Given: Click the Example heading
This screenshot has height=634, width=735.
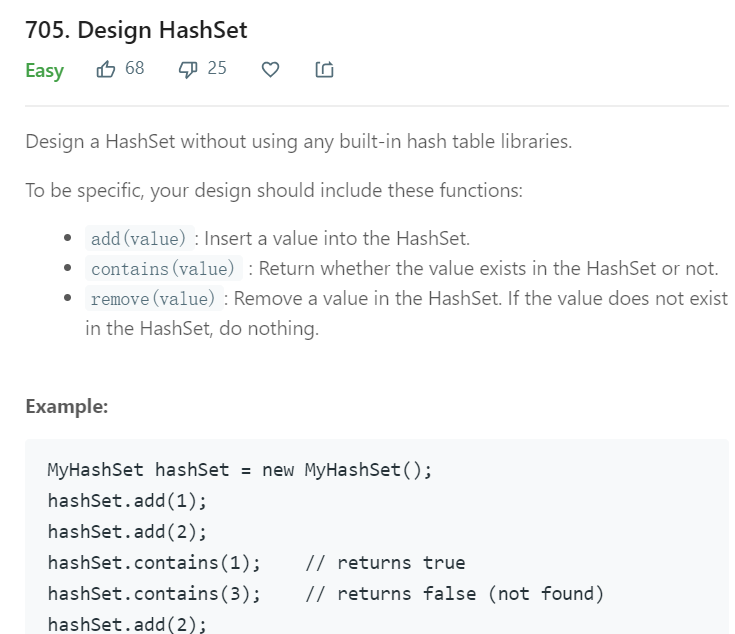Looking at the screenshot, I should (x=67, y=406).
